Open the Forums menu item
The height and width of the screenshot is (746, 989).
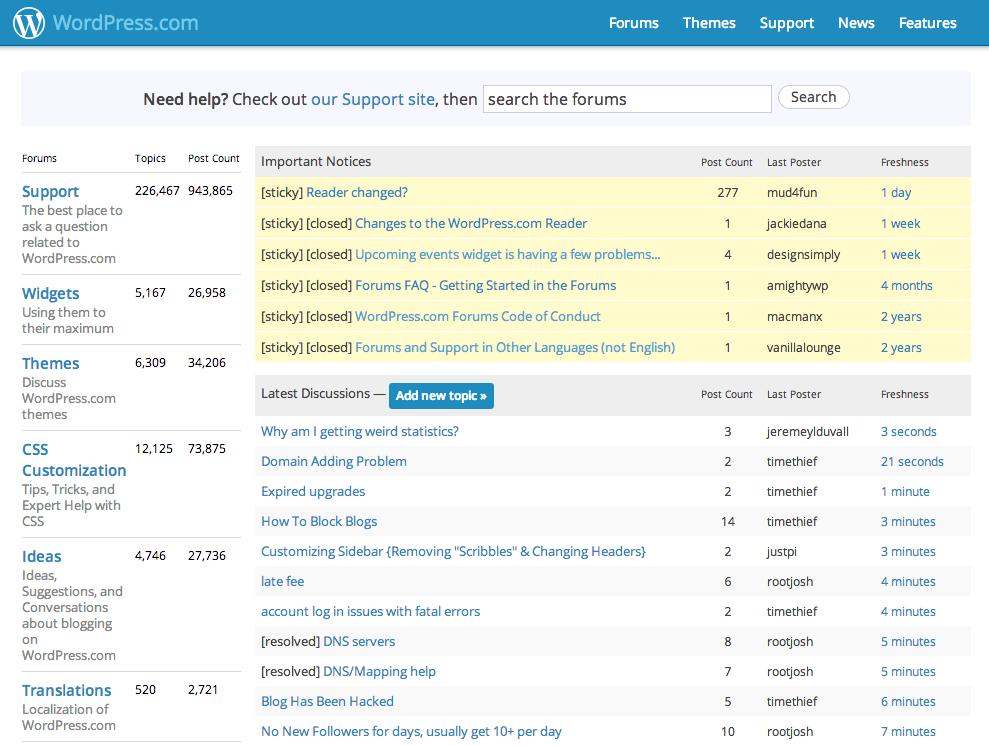click(x=633, y=23)
